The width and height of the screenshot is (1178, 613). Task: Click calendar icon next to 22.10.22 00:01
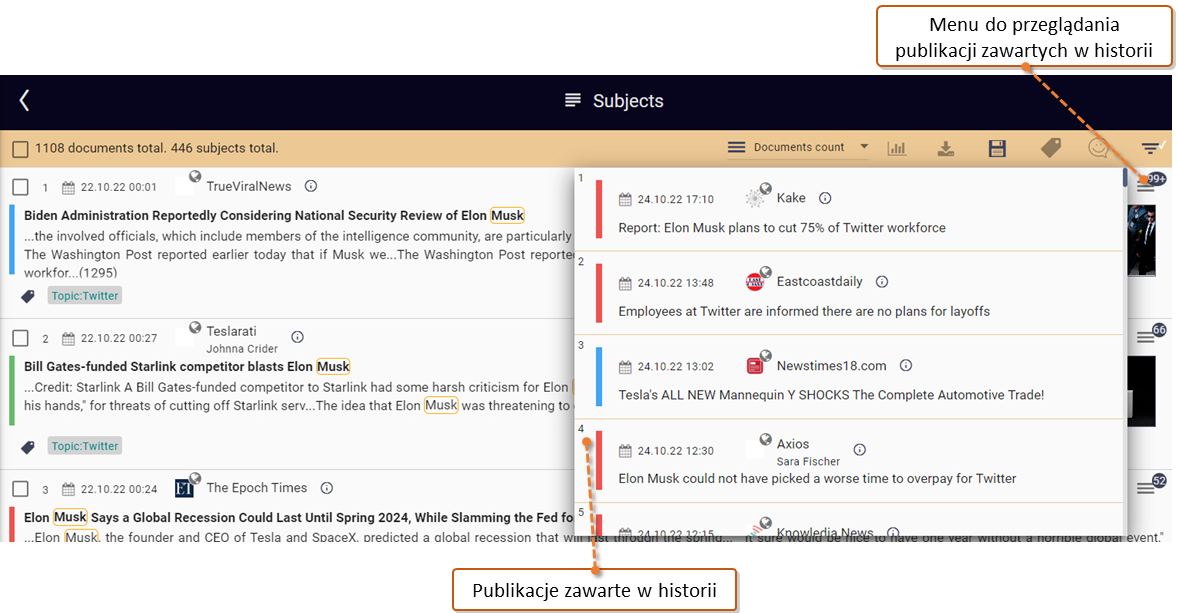click(68, 188)
